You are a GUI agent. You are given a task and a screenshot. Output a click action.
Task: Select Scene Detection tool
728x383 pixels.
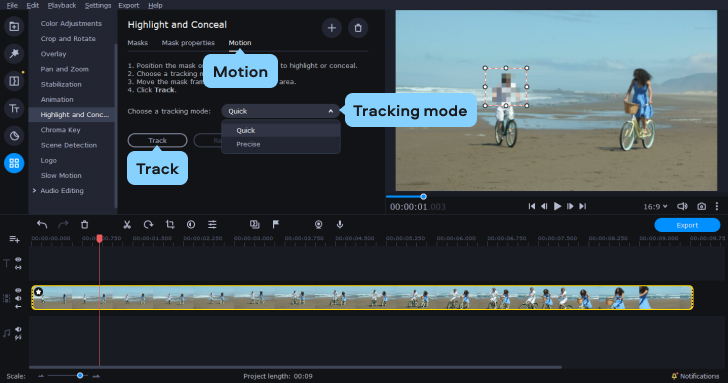coord(69,145)
